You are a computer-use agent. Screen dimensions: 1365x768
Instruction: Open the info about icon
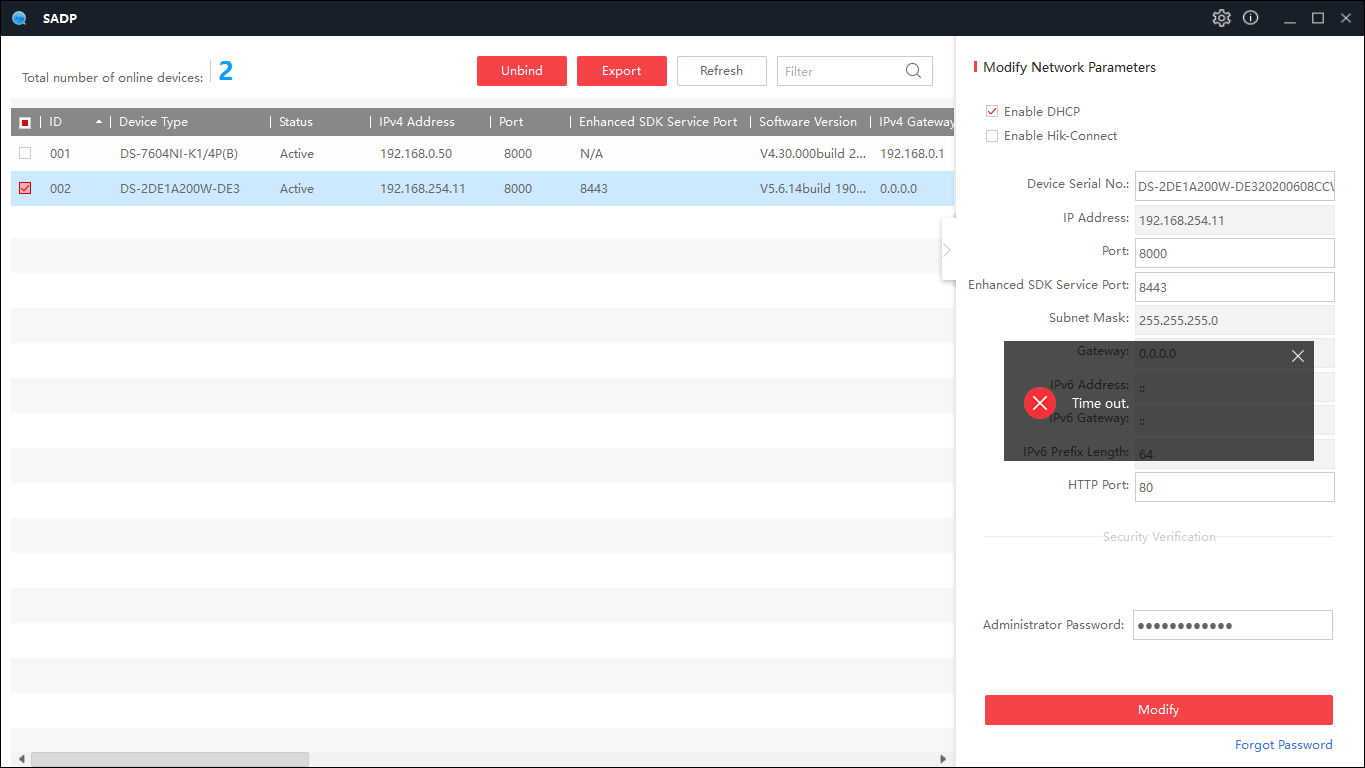pyautogui.click(x=1250, y=18)
